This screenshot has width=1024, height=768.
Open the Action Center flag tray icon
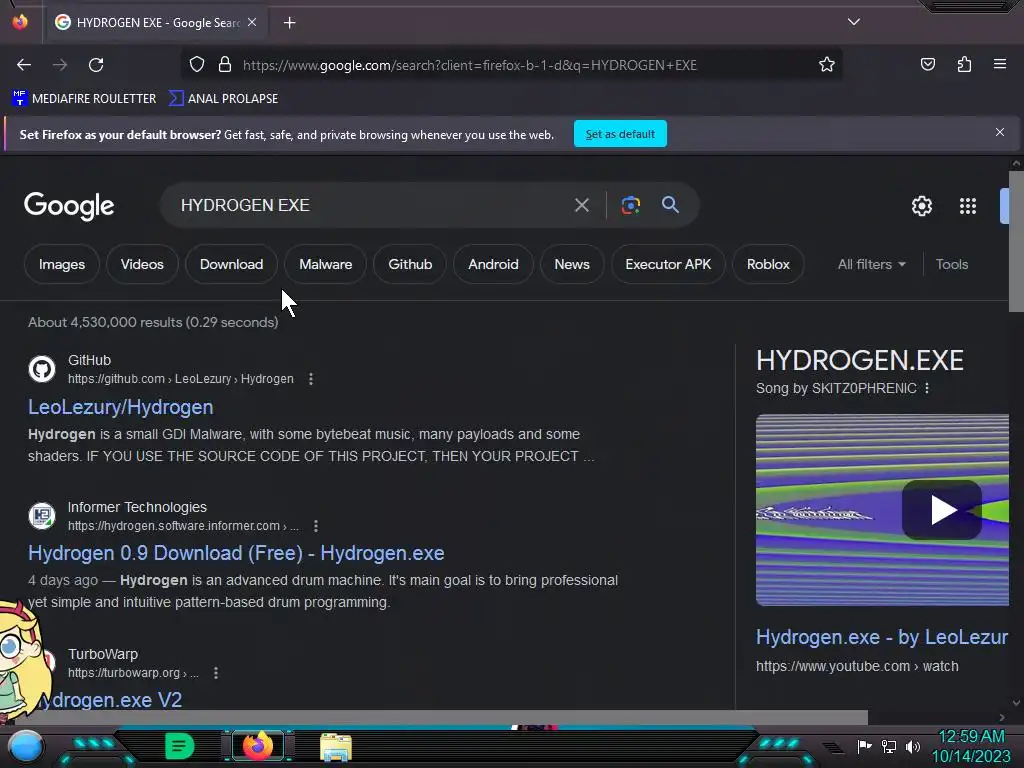(864, 746)
